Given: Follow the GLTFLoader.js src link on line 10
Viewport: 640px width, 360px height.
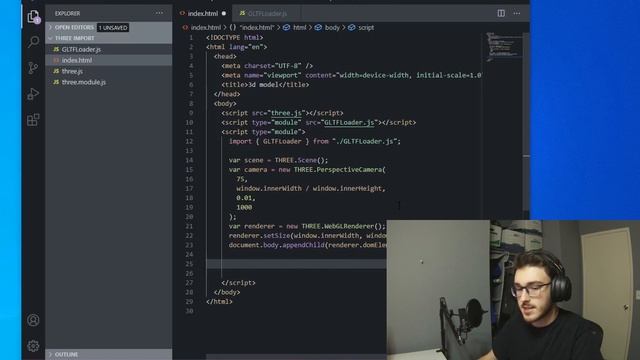Looking at the screenshot, I should point(349,122).
